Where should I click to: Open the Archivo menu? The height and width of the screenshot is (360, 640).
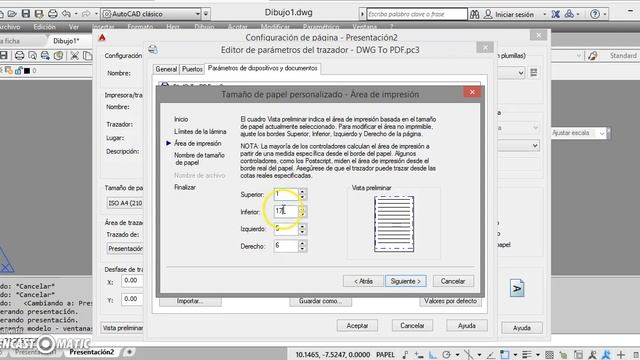9,27
